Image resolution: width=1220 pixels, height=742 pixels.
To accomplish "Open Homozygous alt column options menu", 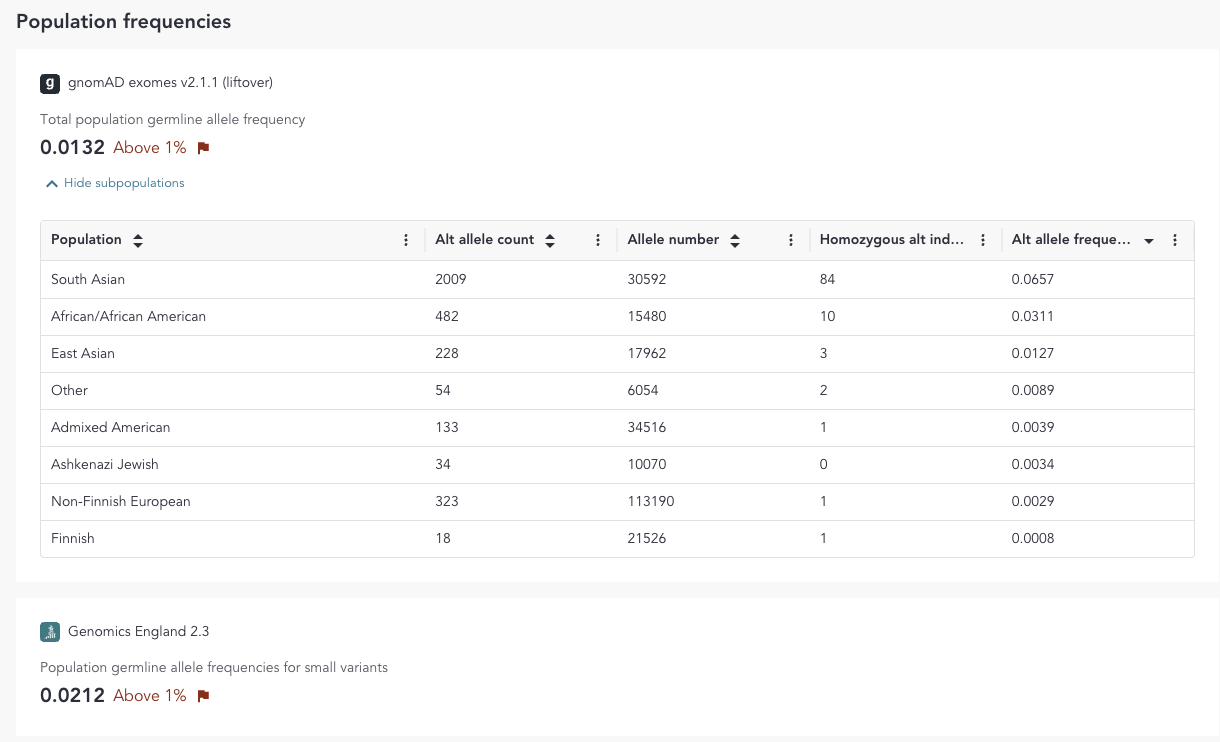I will point(983,240).
